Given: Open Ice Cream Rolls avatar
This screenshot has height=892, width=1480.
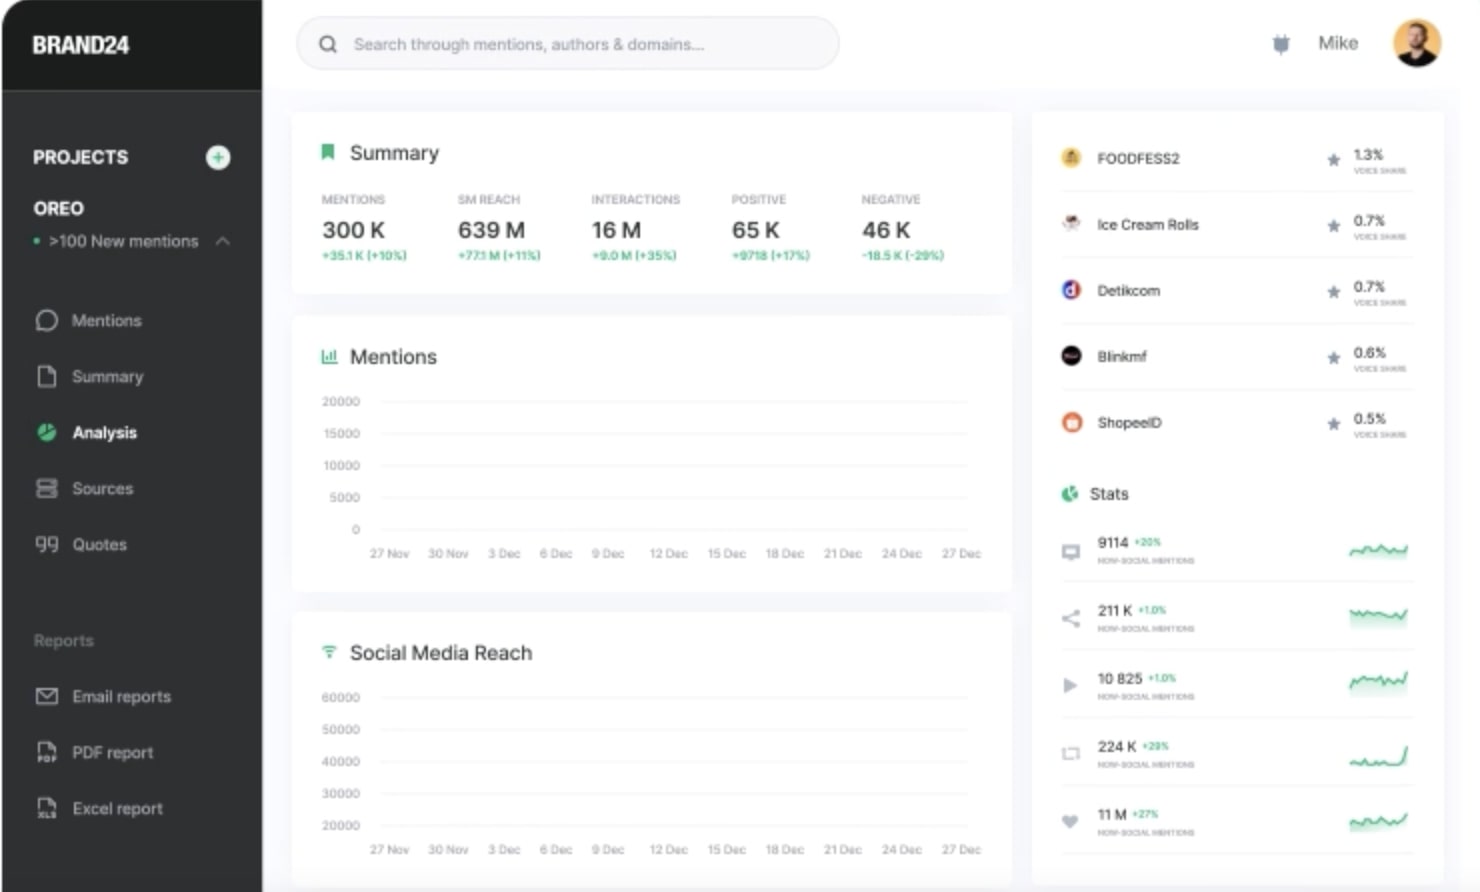Looking at the screenshot, I should [x=1071, y=224].
